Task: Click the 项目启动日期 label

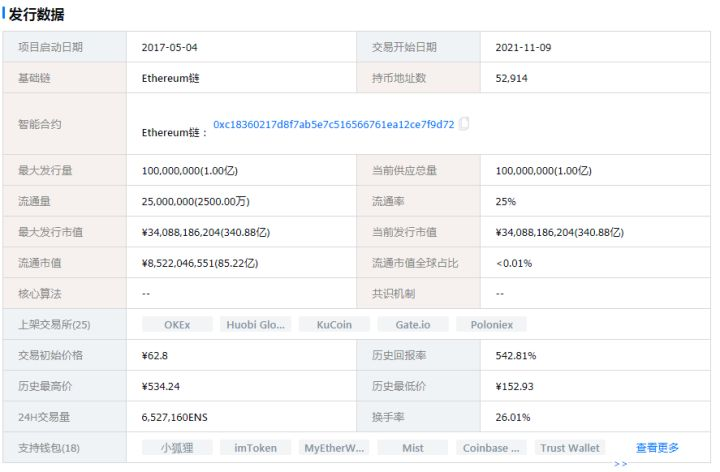Action: coord(51,47)
